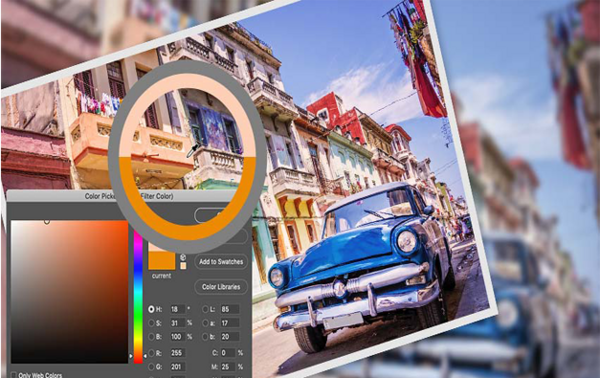Select the H hue radio button
This screenshot has height=378, width=600.
tap(151, 309)
